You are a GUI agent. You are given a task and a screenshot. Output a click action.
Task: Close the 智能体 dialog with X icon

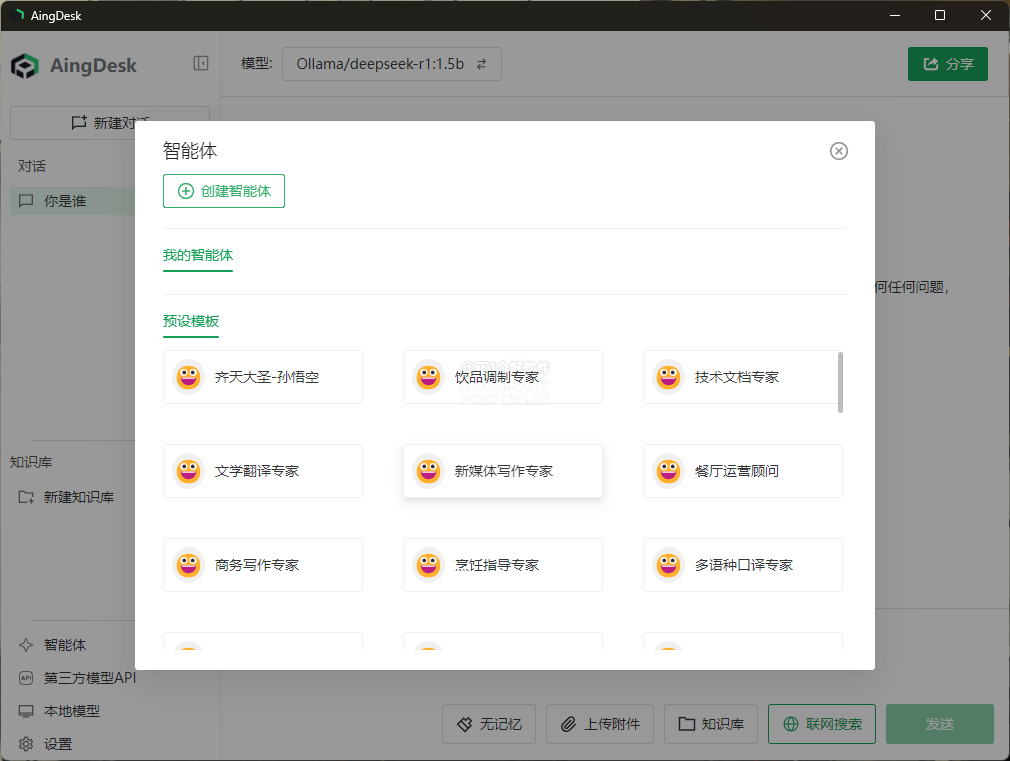click(x=839, y=151)
